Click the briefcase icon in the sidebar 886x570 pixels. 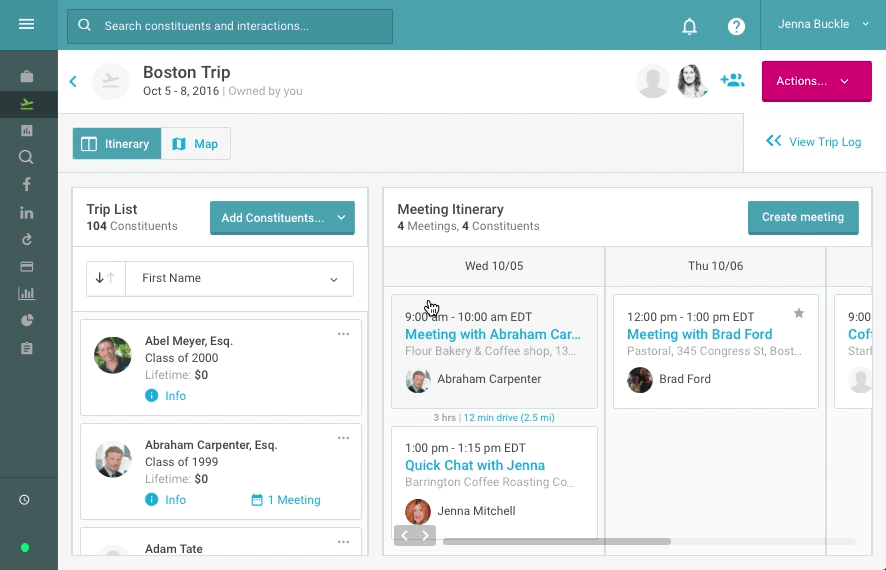click(27, 76)
